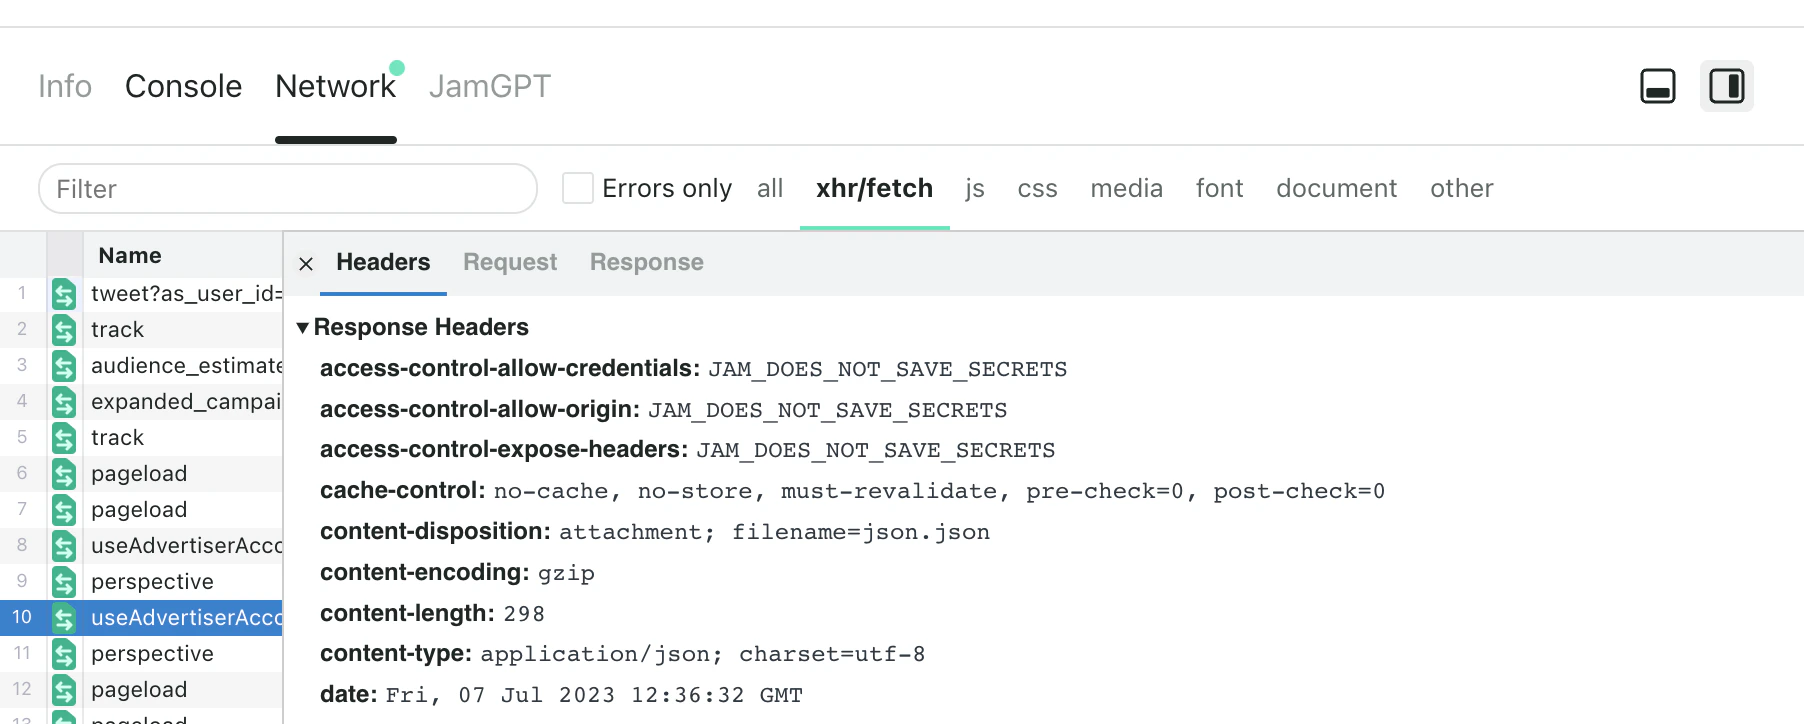The image size is (1804, 724).
Task: Collapse the Response Headers section
Action: 303,327
